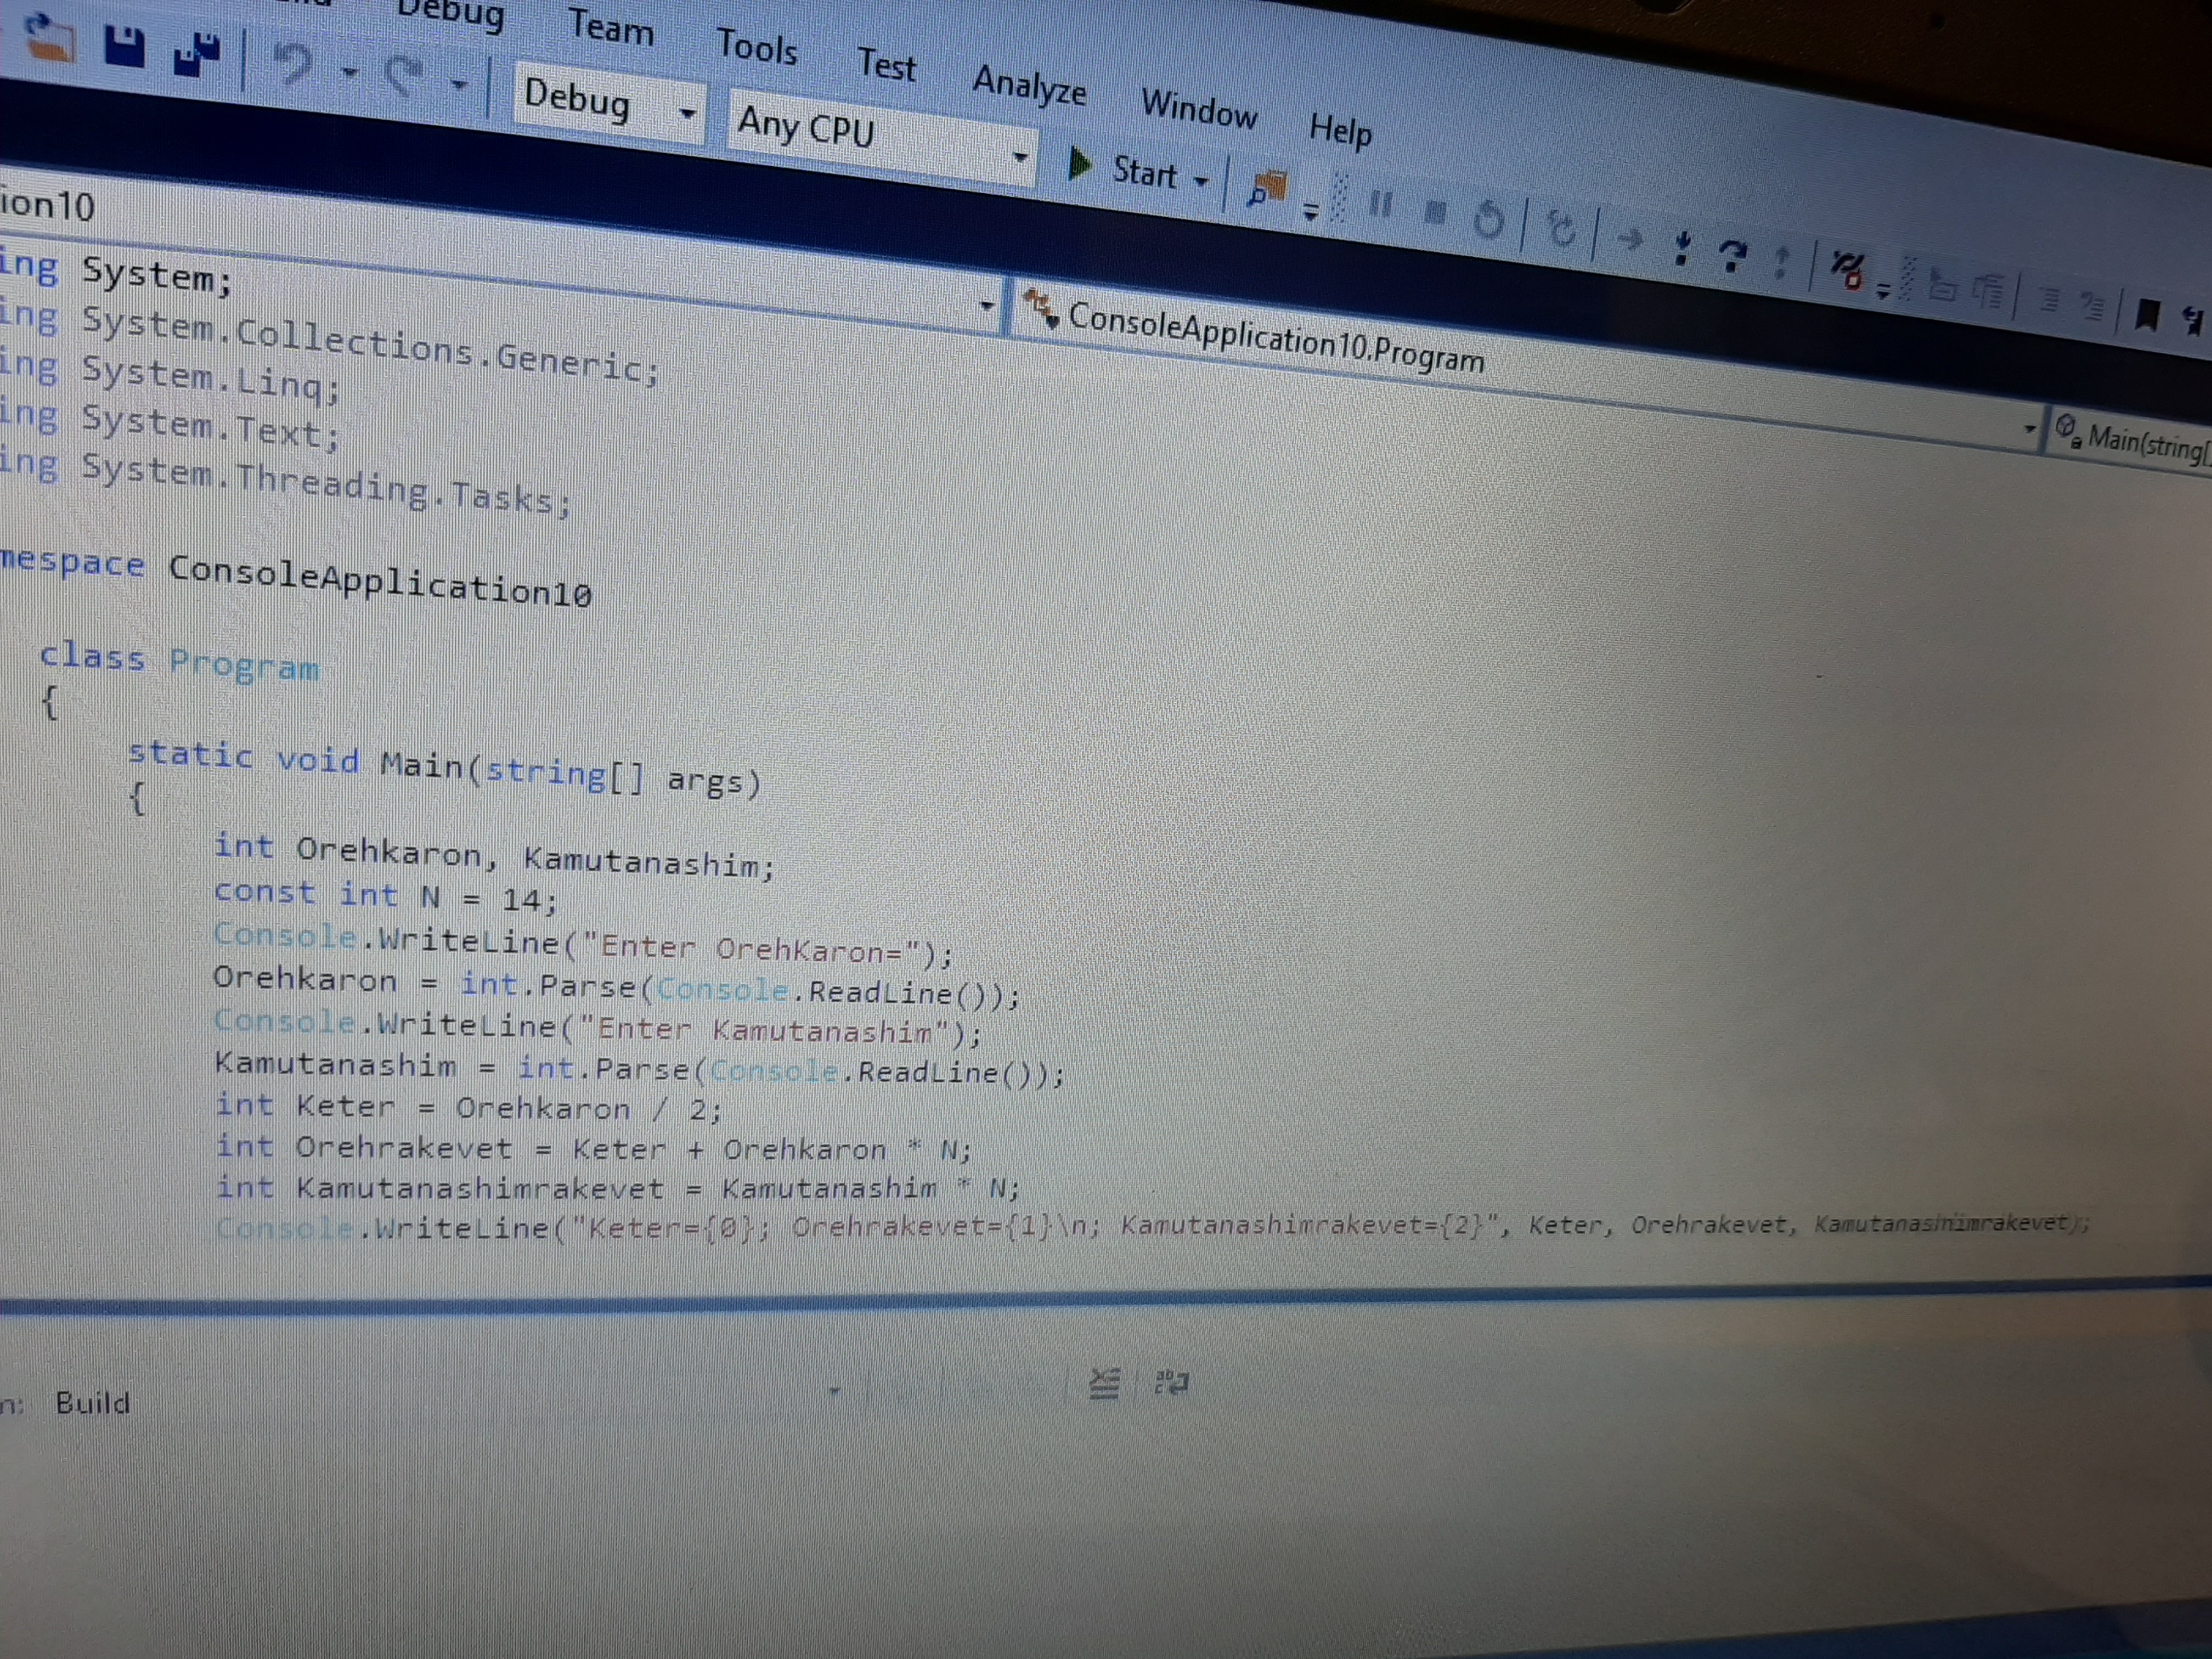Open the Window menu
This screenshot has width=2212, height=1659.
(x=1199, y=108)
